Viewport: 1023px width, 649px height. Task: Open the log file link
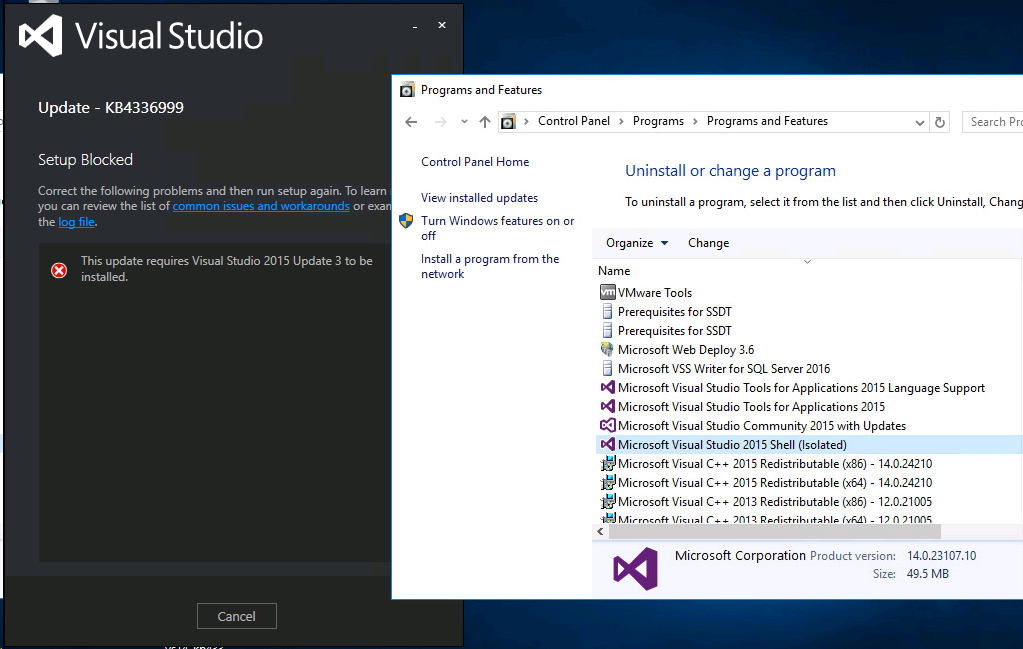76,221
